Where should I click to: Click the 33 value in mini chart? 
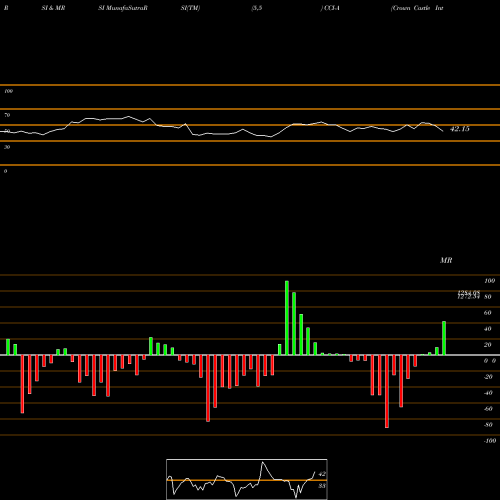(322, 486)
